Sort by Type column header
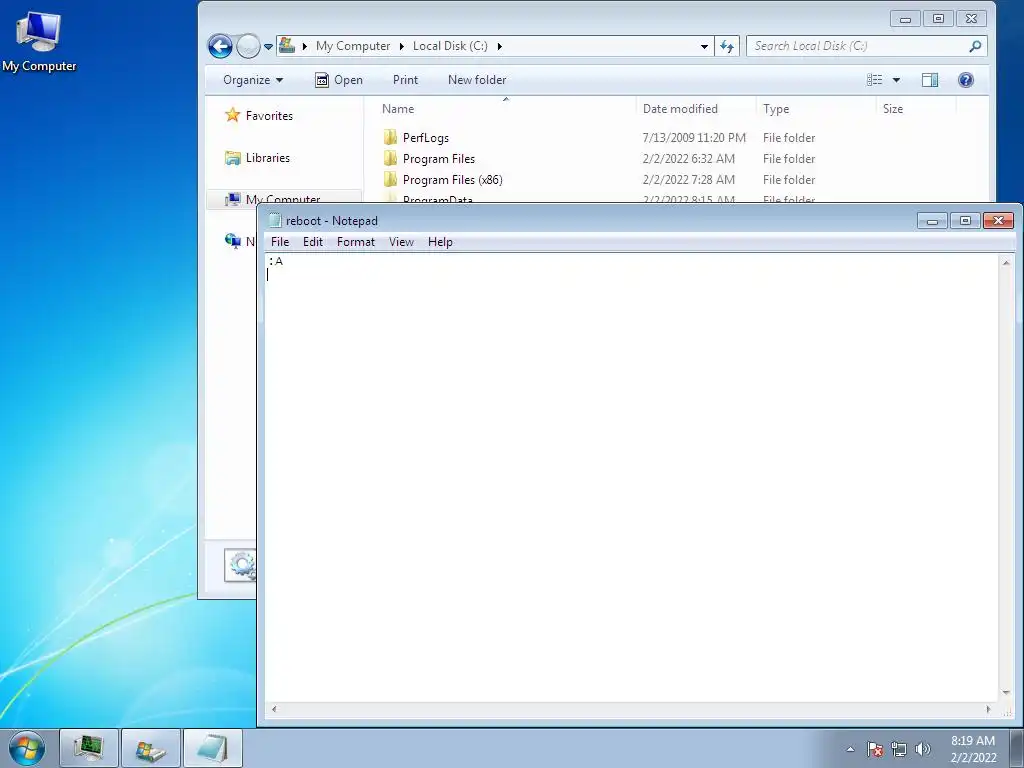 [776, 109]
